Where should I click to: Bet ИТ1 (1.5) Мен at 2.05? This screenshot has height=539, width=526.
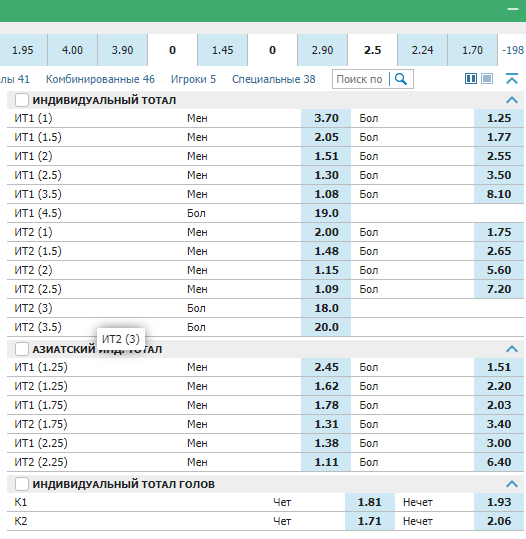(x=326, y=137)
